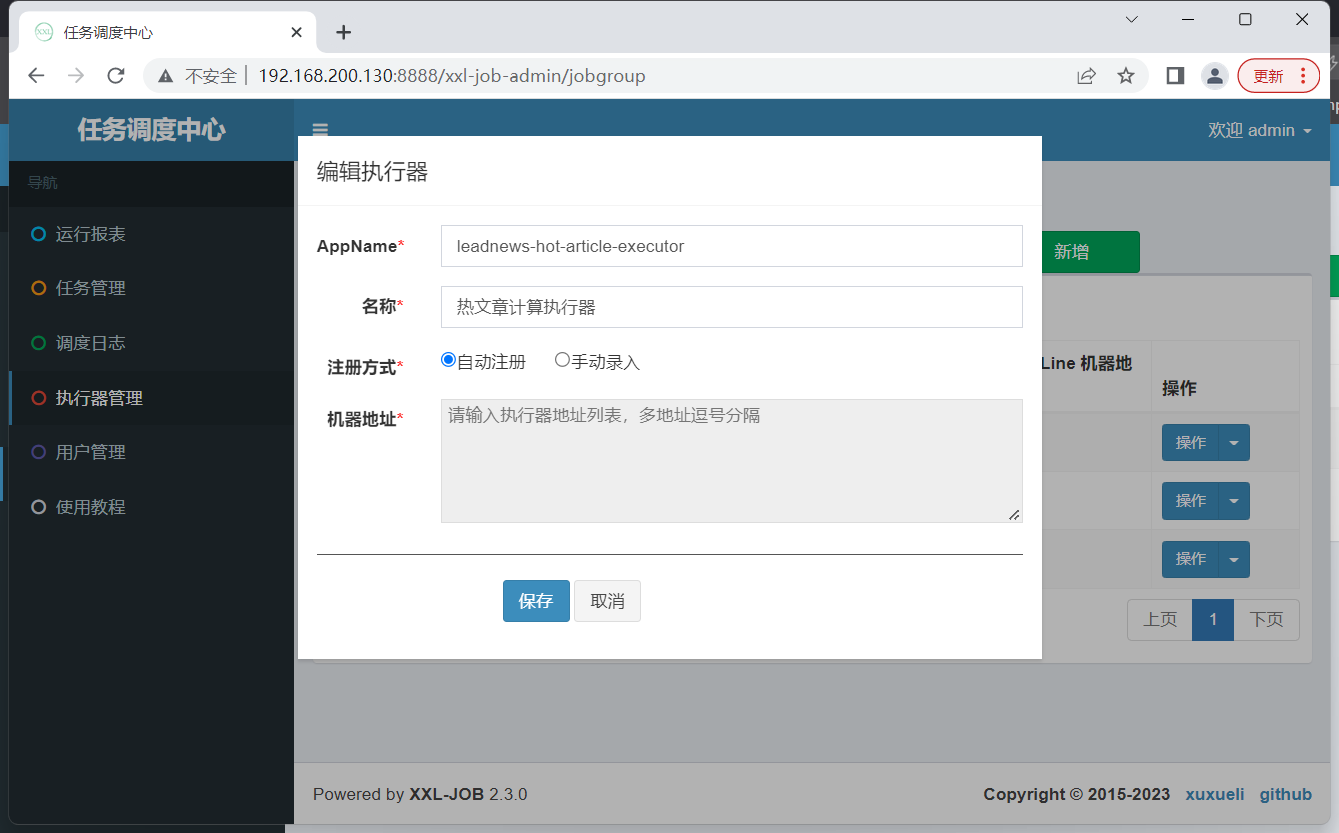
Task: Go to 下页 next page
Action: 1266,620
